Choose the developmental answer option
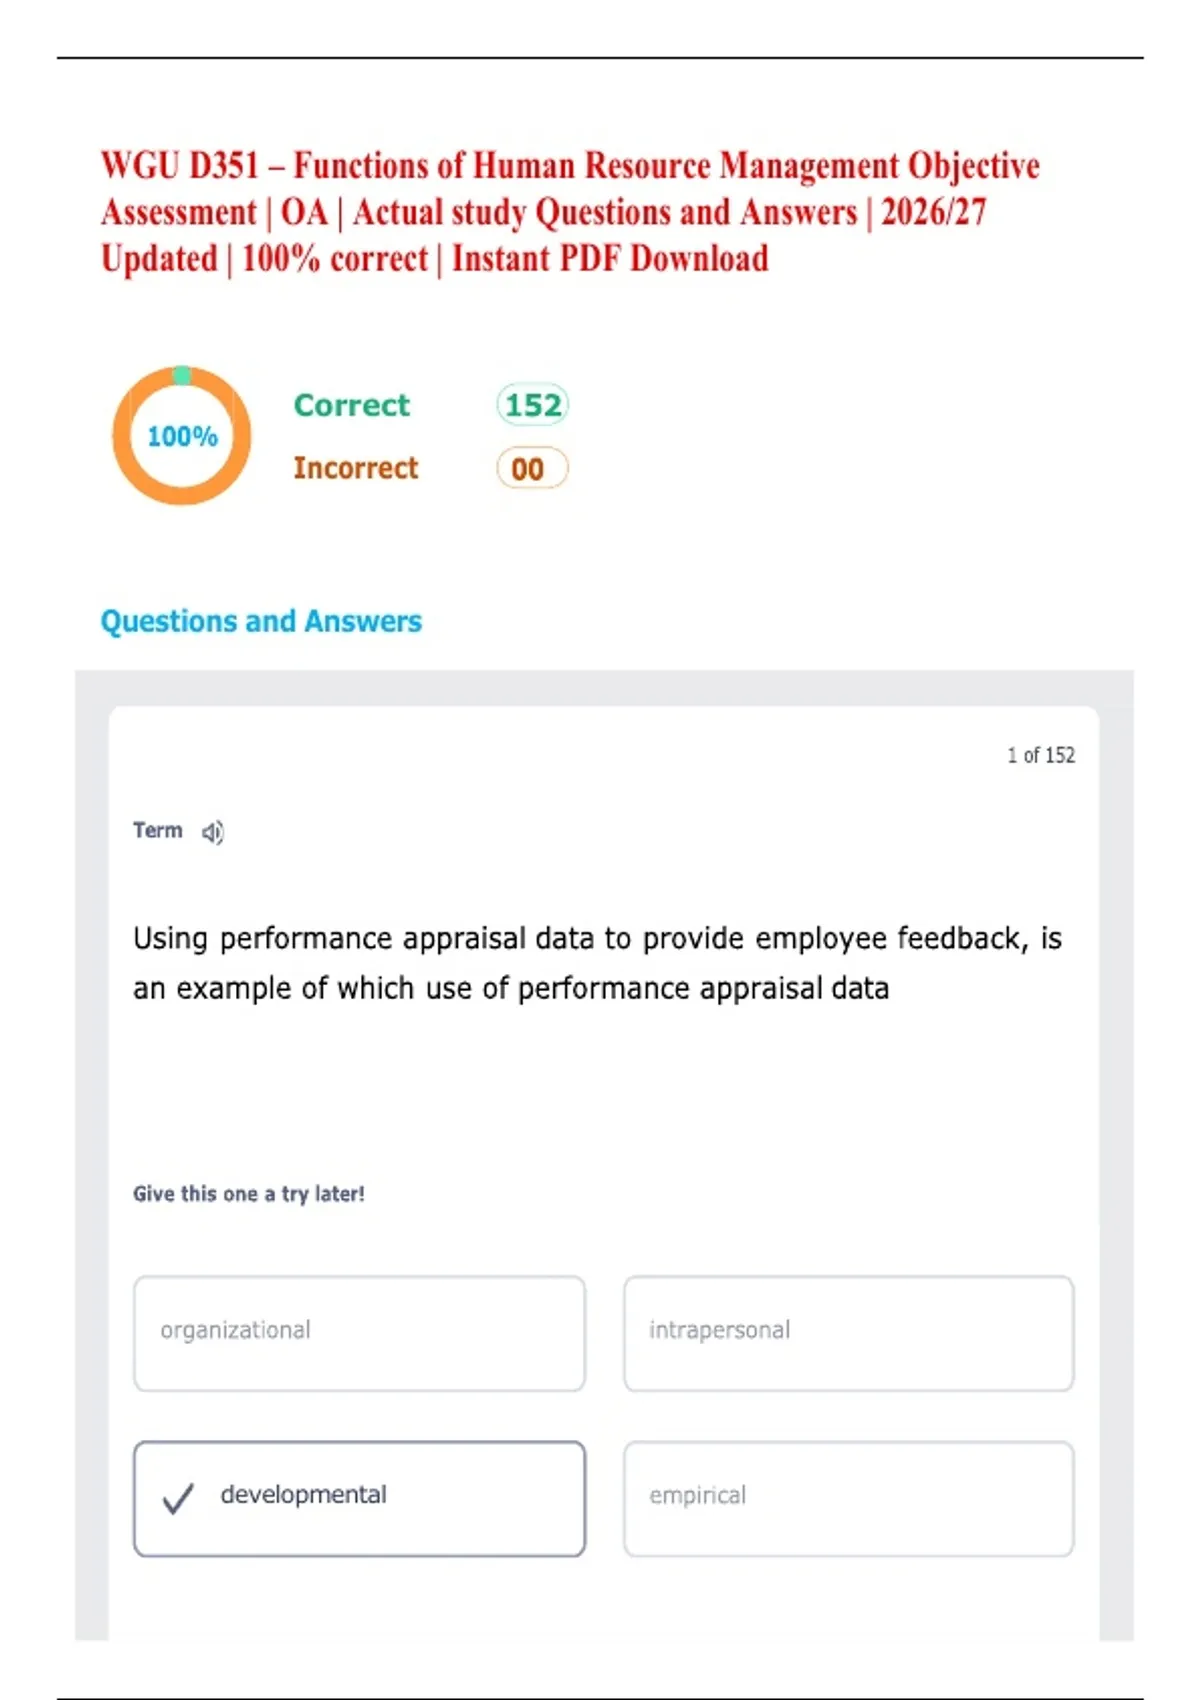This screenshot has height=1700, width=1200. click(359, 1498)
